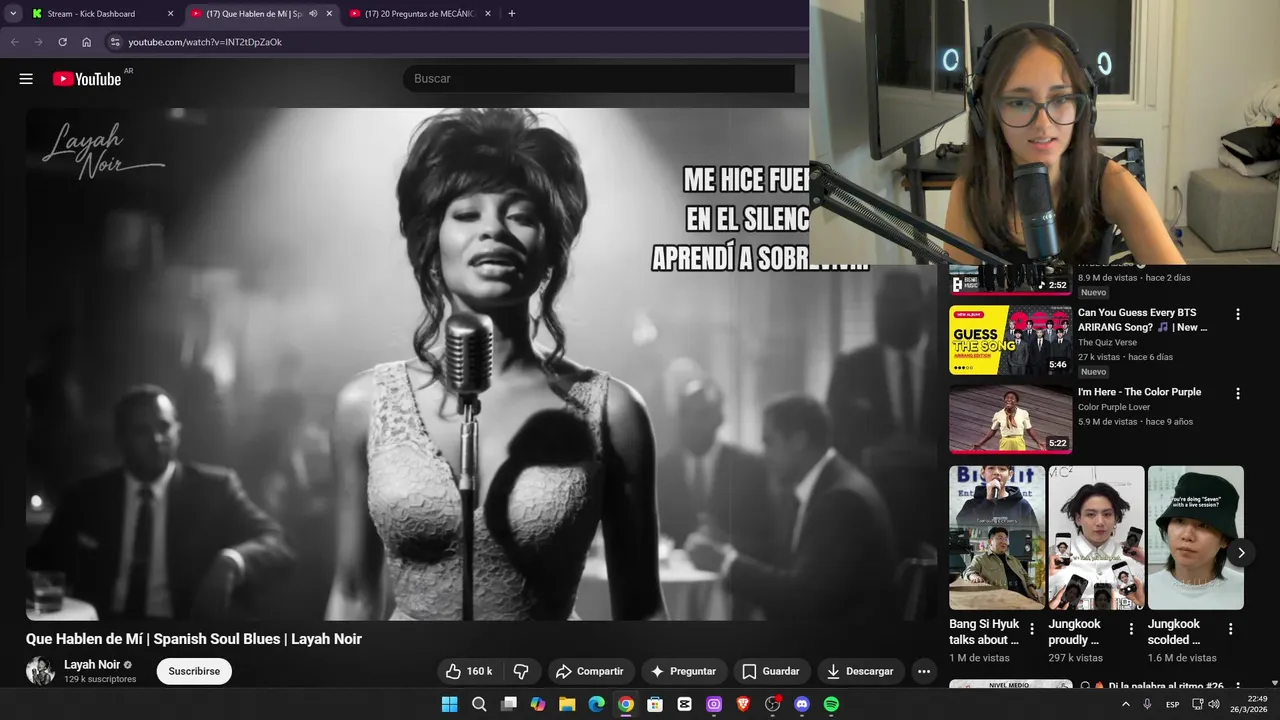Click the ESP language indicator

click(x=1173, y=704)
